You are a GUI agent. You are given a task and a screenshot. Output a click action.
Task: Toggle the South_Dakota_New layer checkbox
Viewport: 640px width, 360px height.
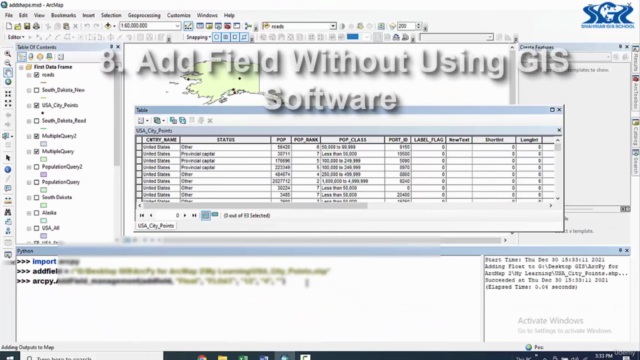click(37, 90)
